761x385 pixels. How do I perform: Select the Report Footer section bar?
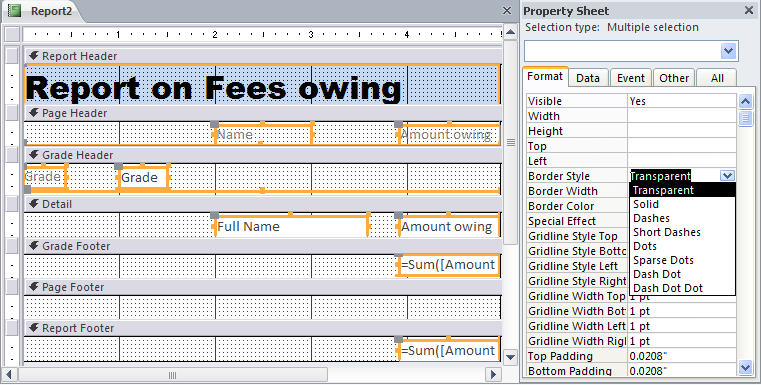pos(263,328)
